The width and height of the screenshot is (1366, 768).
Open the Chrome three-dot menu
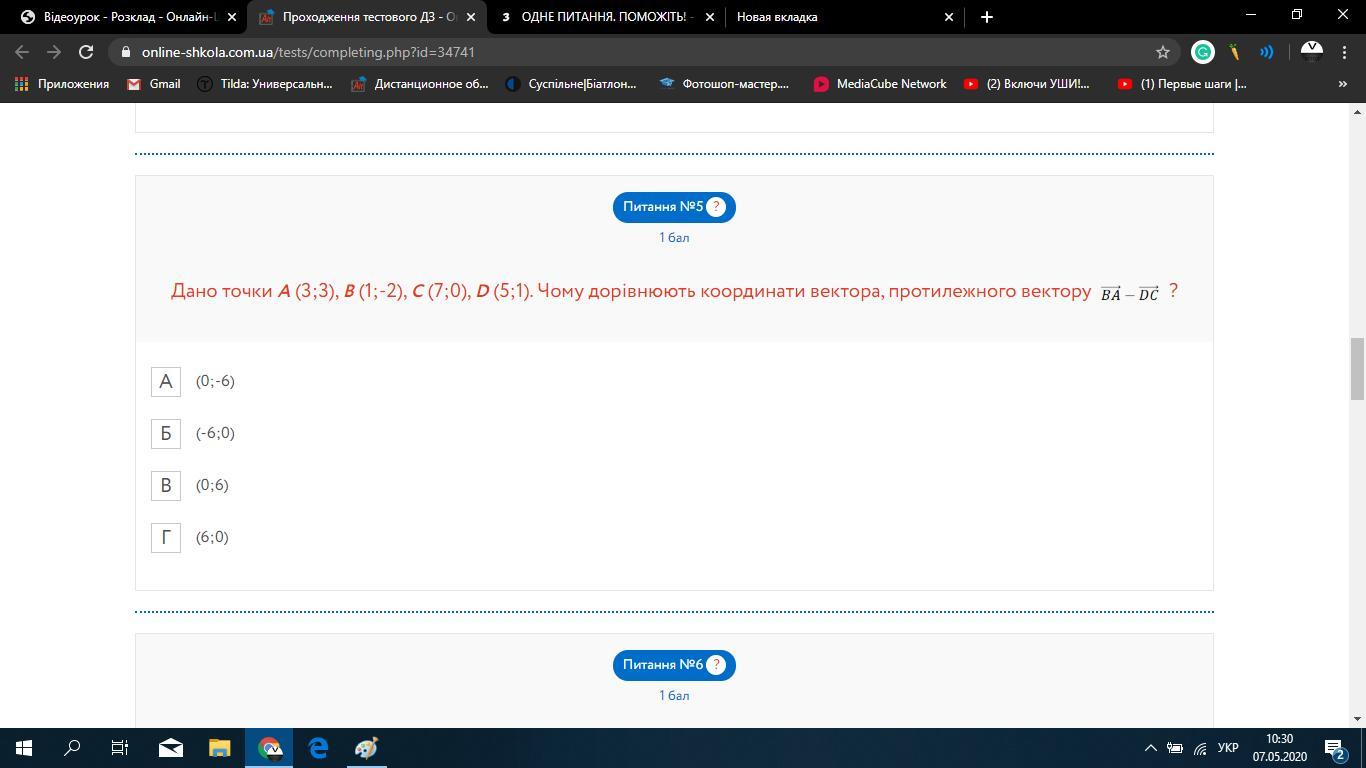point(1343,52)
